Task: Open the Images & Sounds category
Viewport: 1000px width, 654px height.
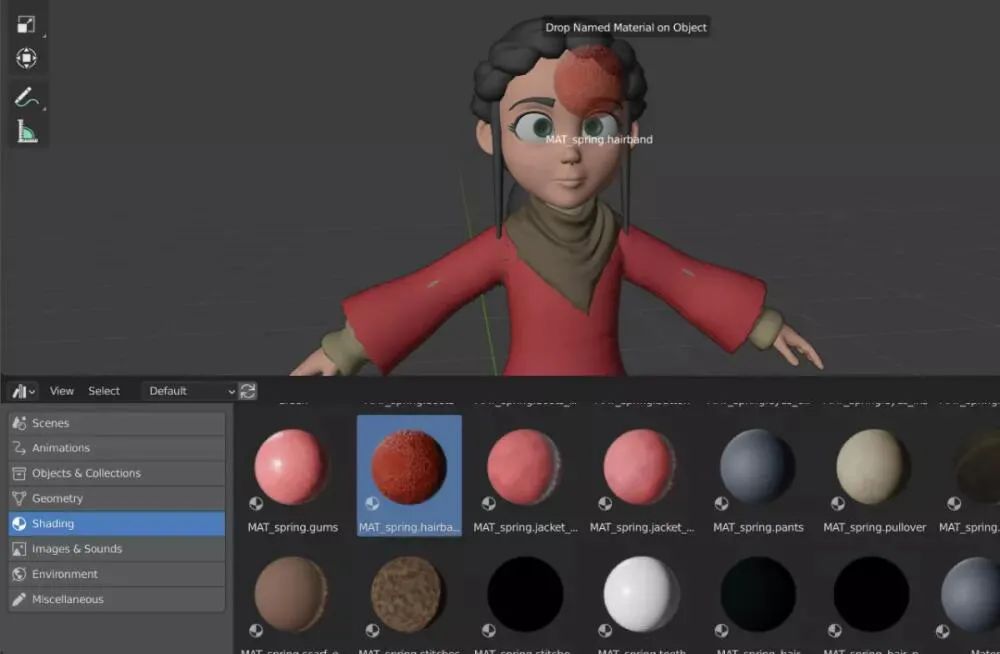Action: click(116, 549)
